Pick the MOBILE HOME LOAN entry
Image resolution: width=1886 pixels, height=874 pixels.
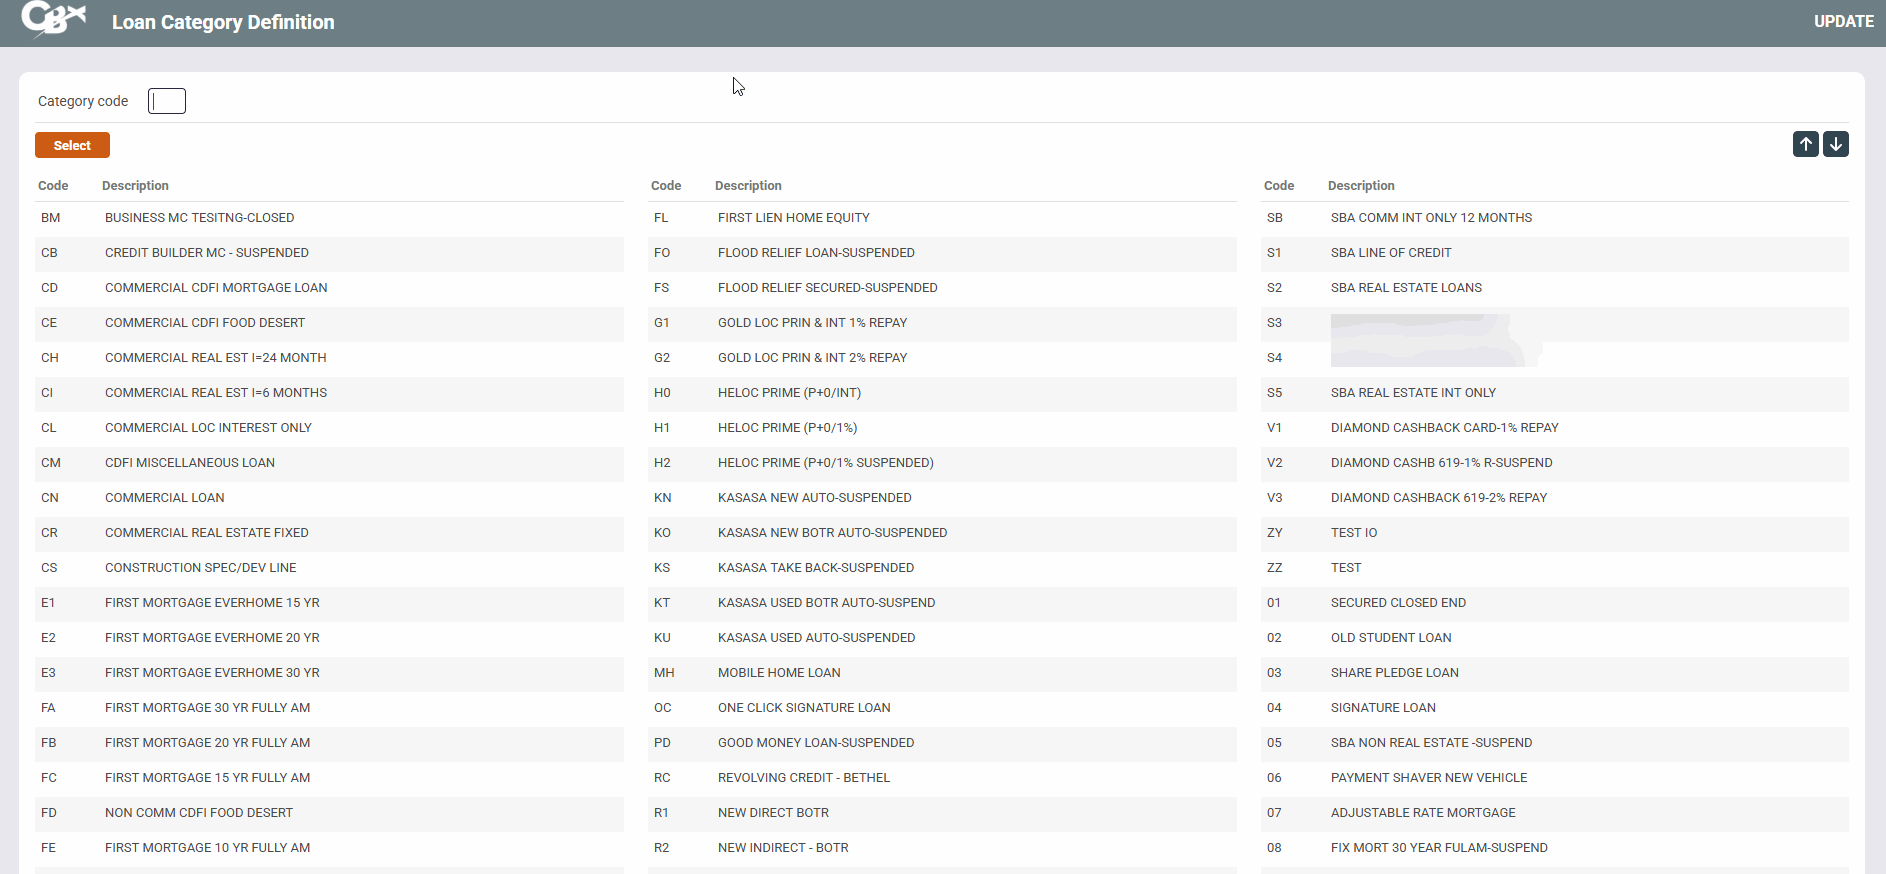779,673
